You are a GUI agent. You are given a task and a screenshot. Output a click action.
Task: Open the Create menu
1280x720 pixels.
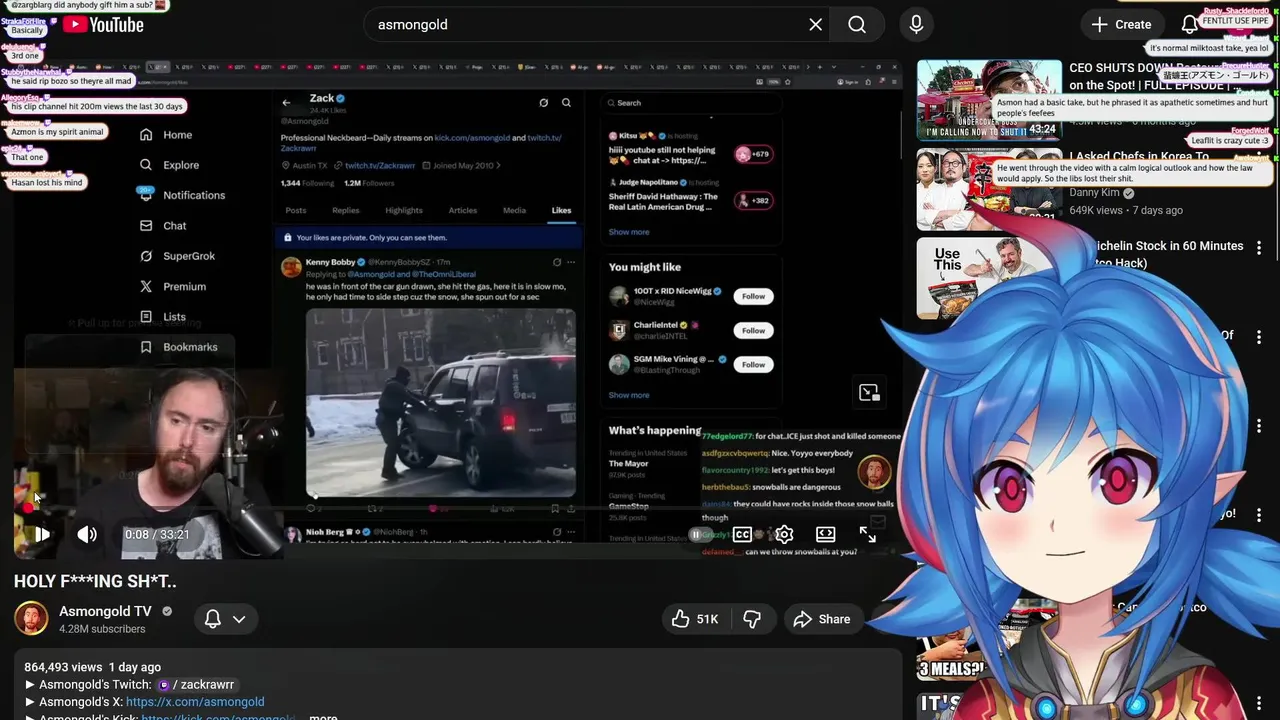pos(1121,24)
